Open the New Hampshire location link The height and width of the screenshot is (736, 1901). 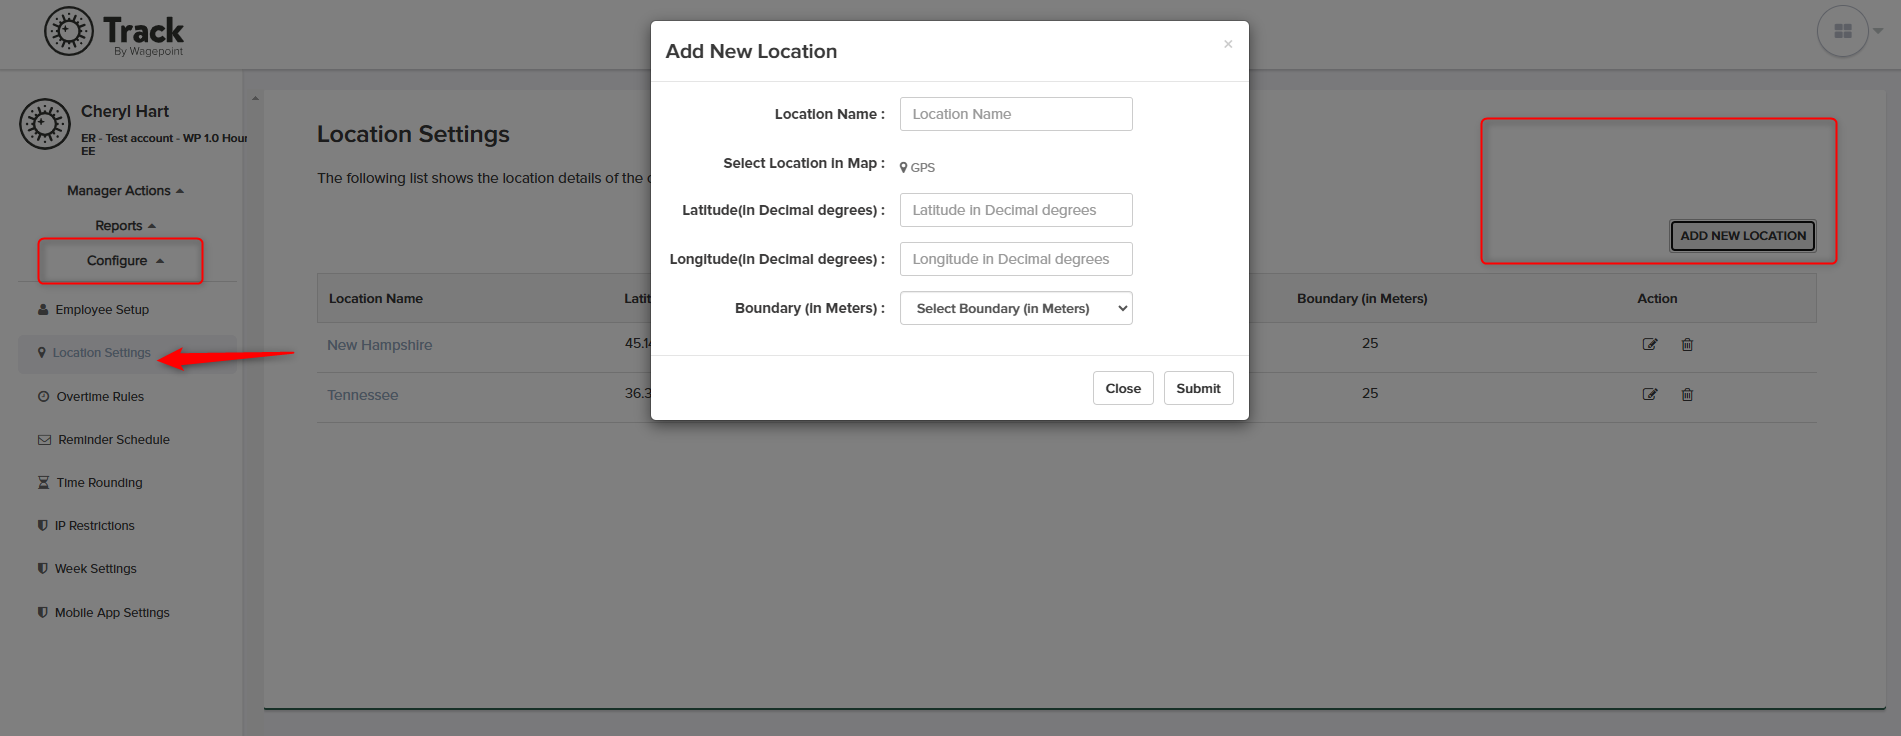click(x=380, y=345)
